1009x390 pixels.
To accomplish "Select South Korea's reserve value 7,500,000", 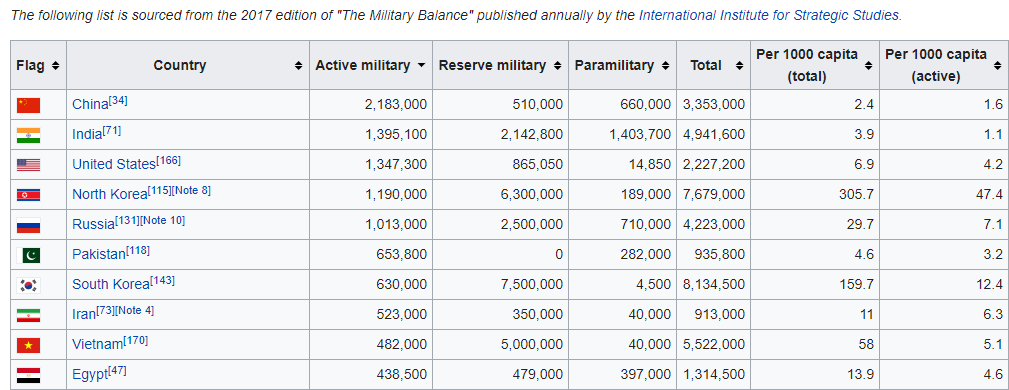I will (x=532, y=285).
